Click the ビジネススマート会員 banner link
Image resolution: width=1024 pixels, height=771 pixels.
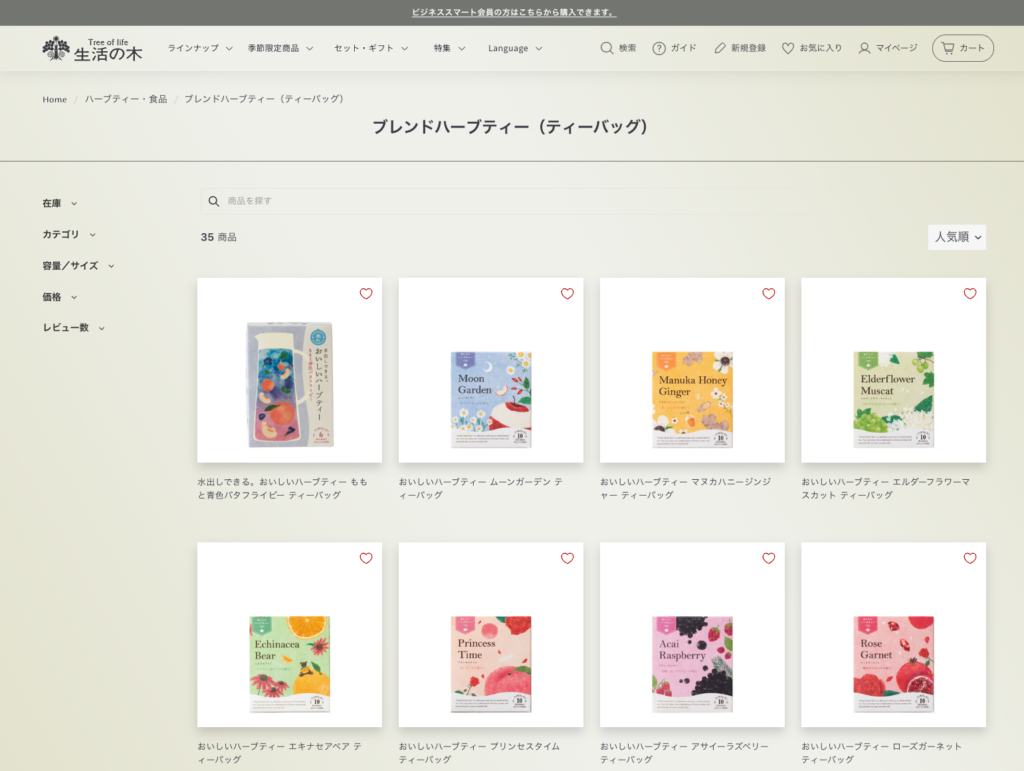514,12
